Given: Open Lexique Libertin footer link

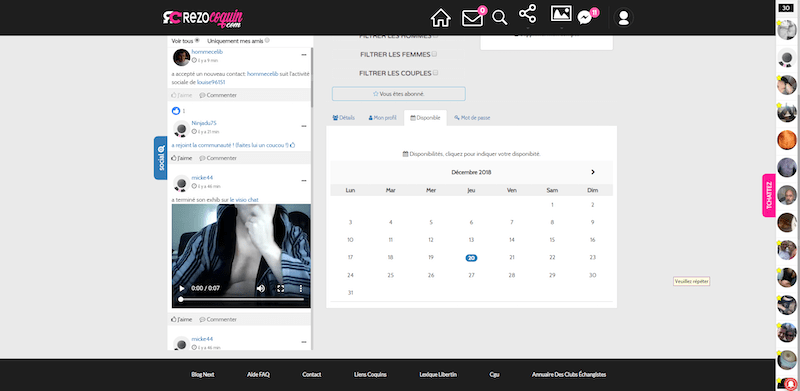Looking at the screenshot, I should coord(438,375).
